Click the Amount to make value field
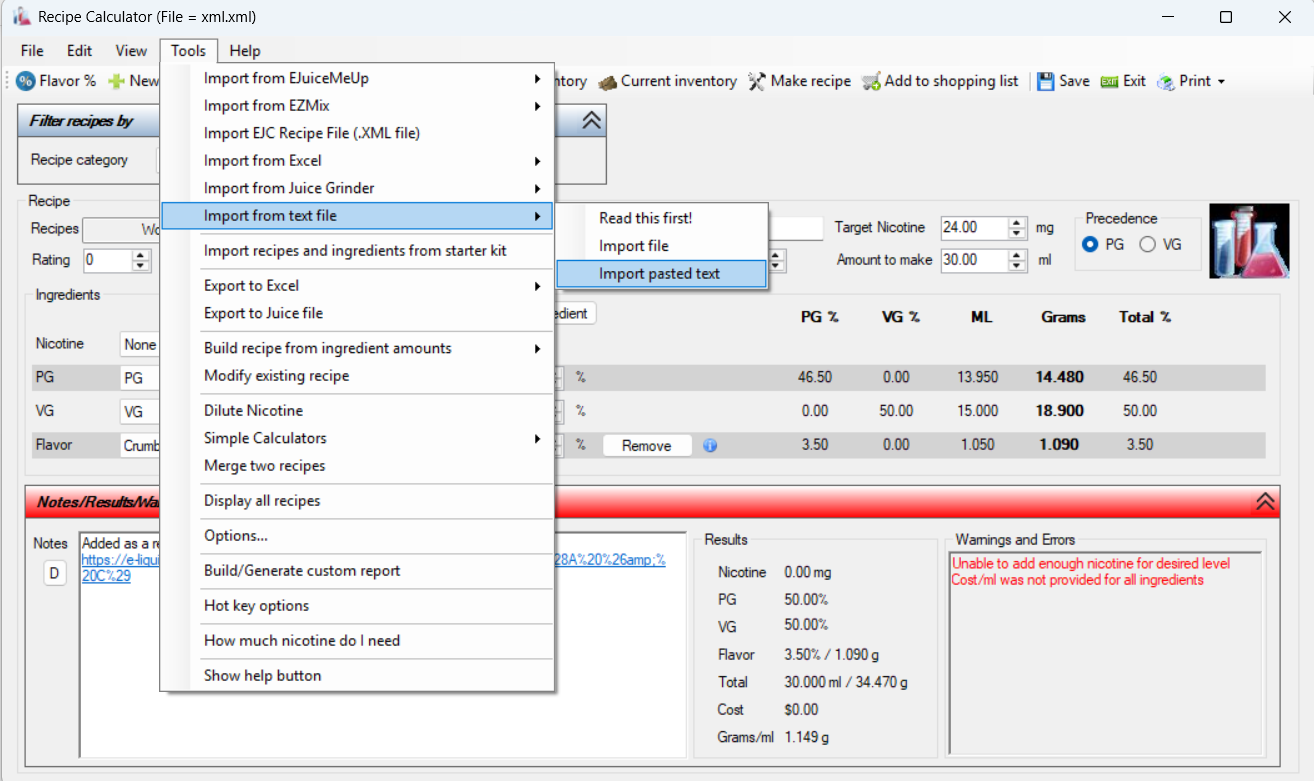The height and width of the screenshot is (781, 1314). point(973,260)
